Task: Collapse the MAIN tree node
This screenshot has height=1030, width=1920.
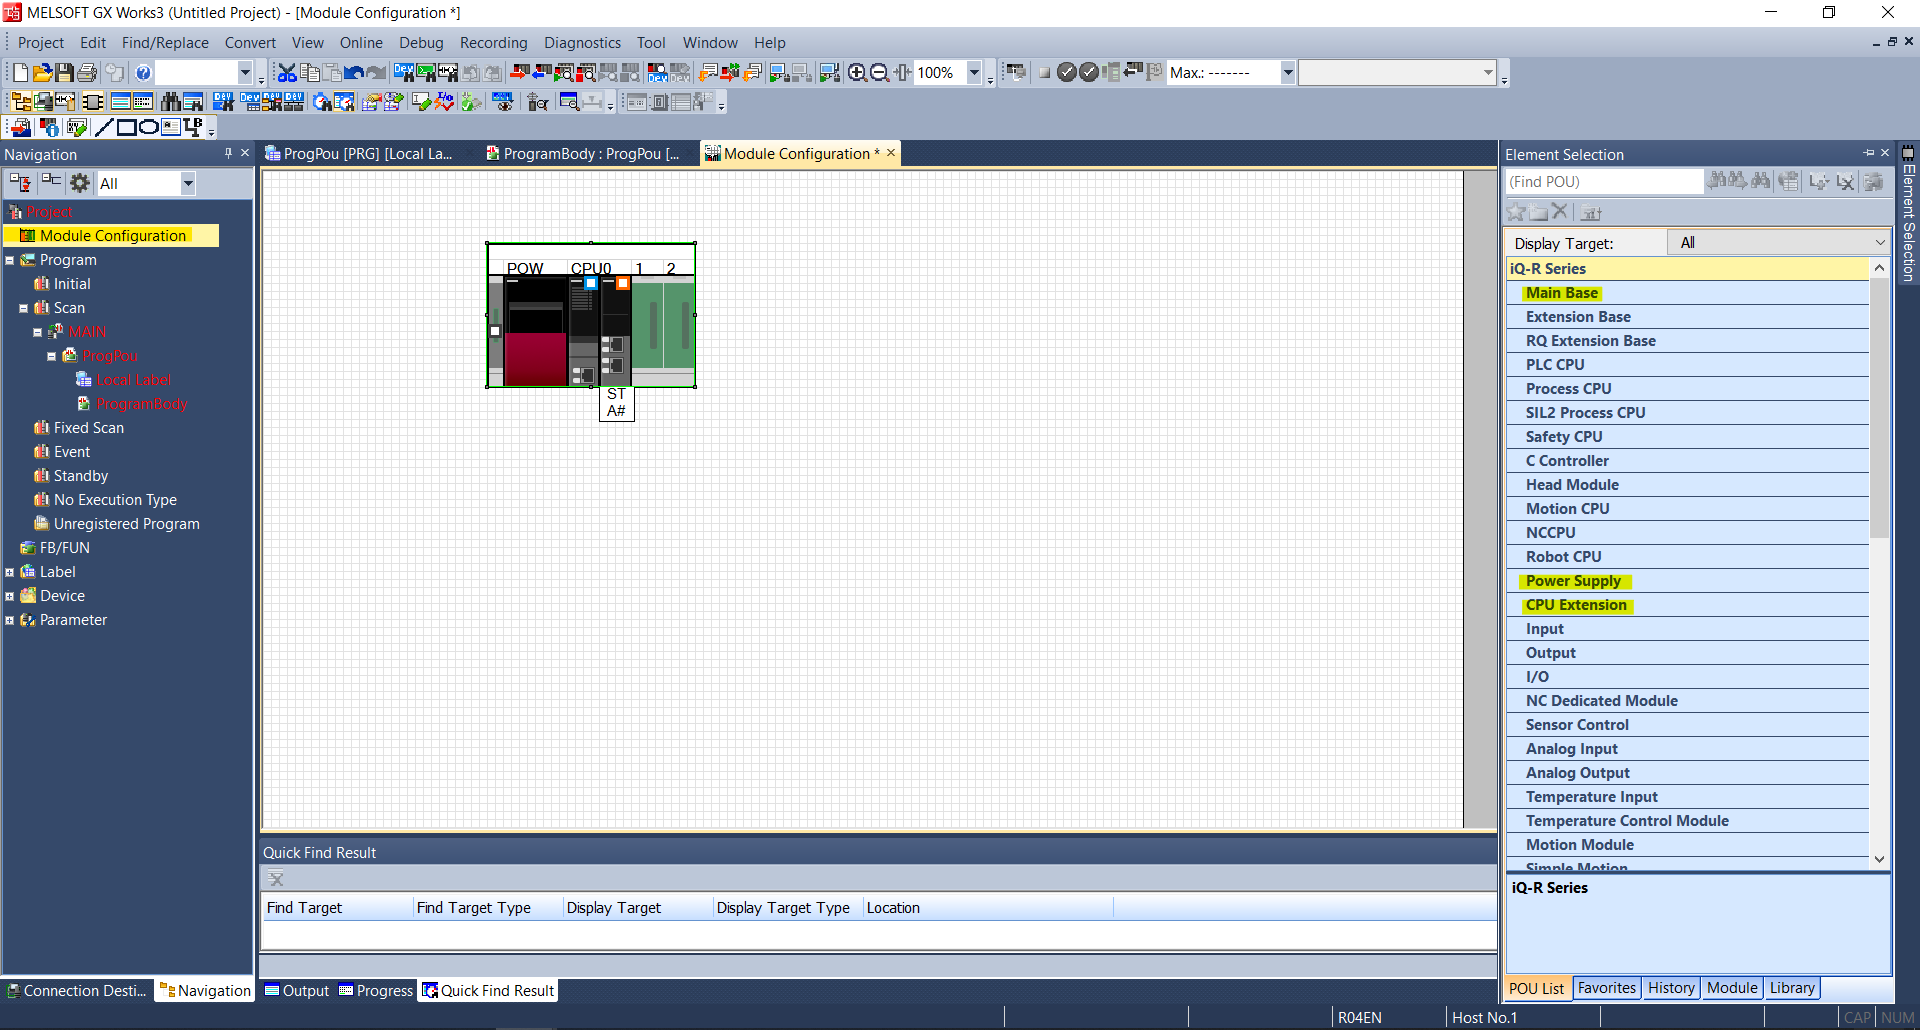Action: point(38,332)
